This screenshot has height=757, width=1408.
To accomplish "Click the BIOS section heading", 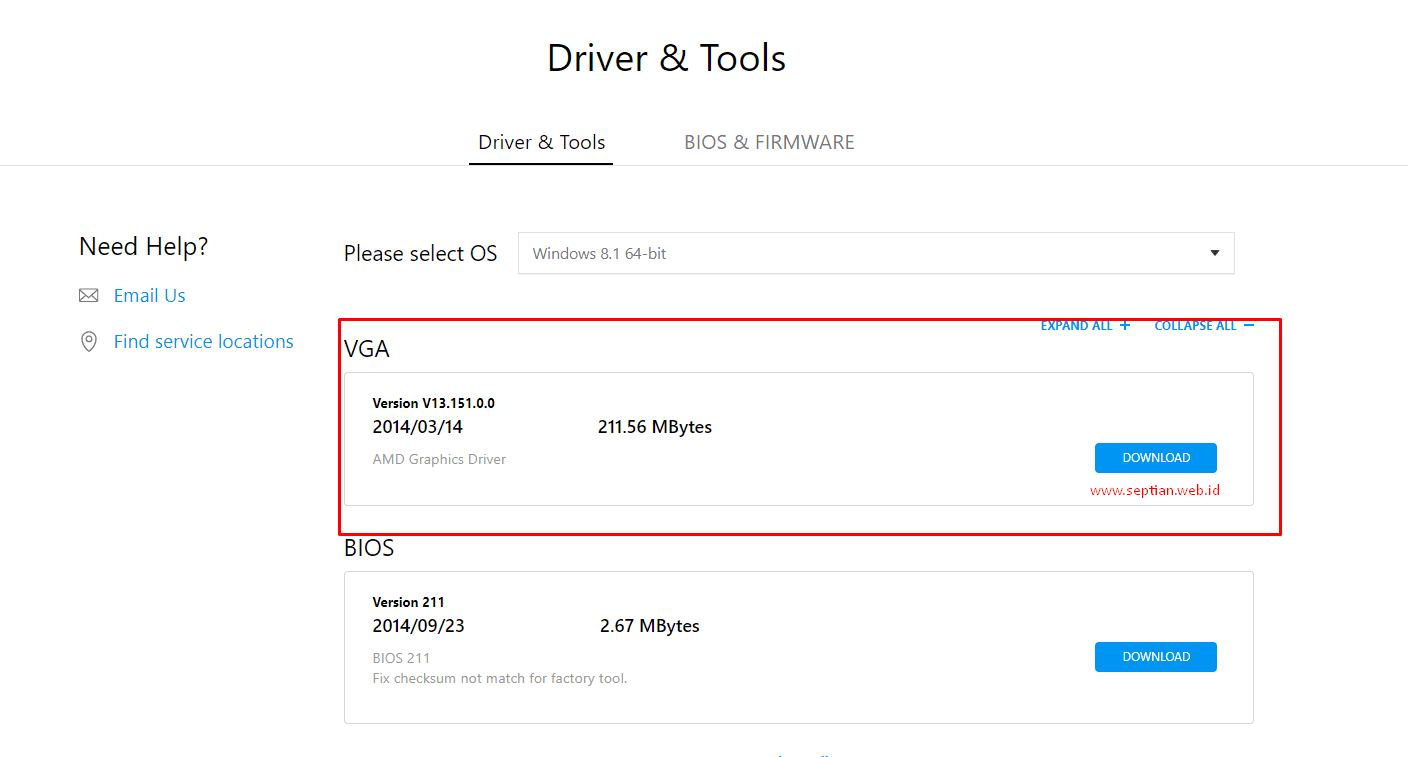I will [369, 548].
